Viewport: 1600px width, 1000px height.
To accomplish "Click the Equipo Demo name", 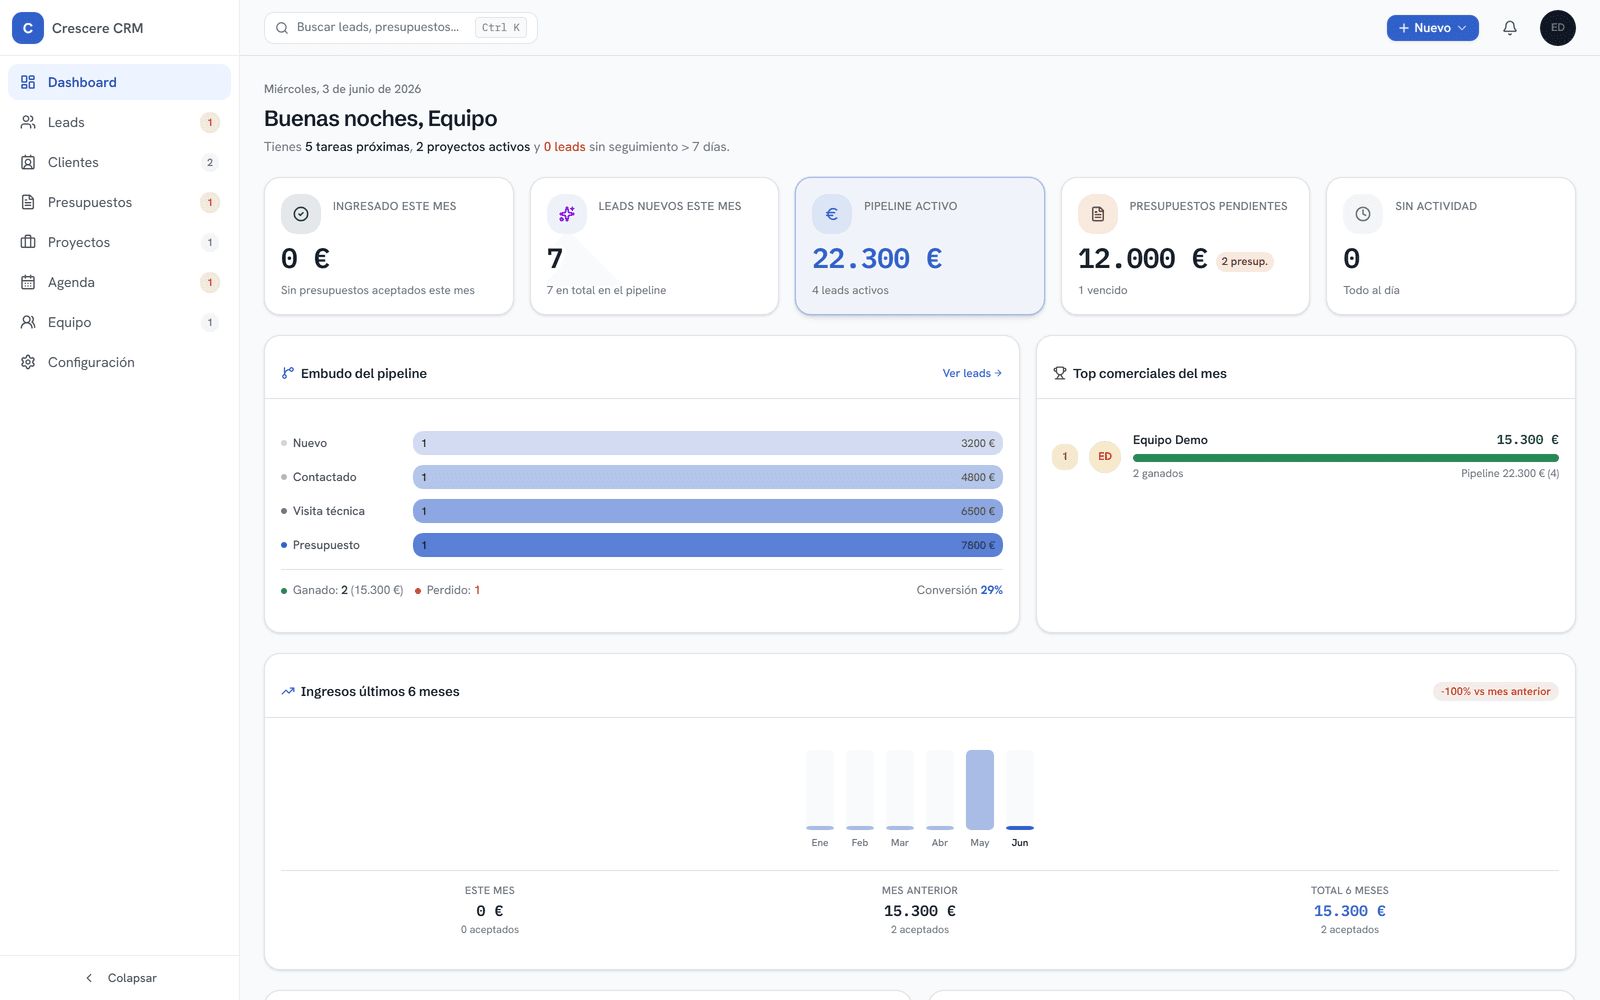I will [x=1170, y=440].
